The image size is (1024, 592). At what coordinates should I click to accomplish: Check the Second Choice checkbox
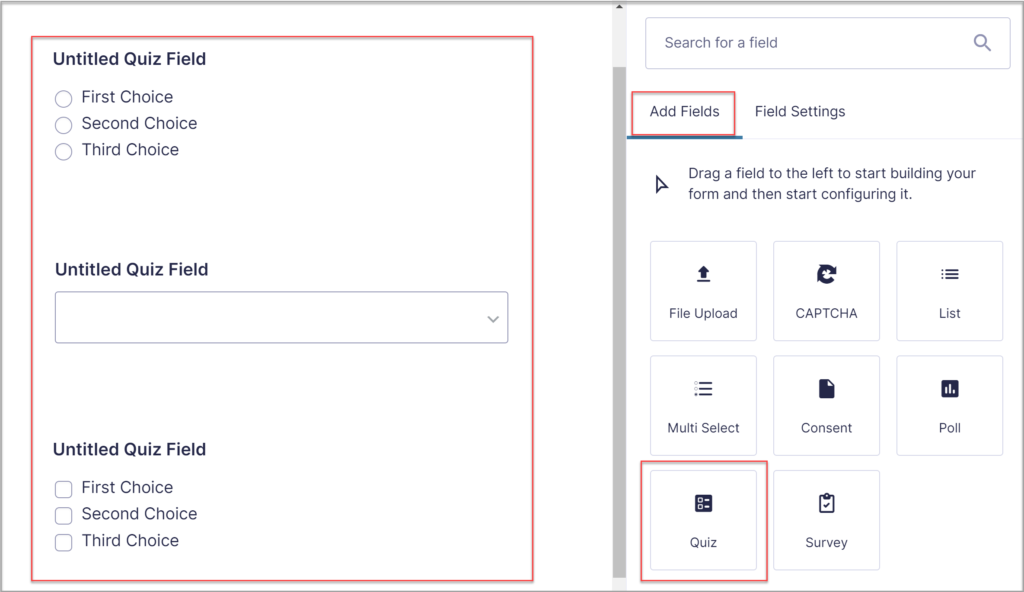point(63,514)
